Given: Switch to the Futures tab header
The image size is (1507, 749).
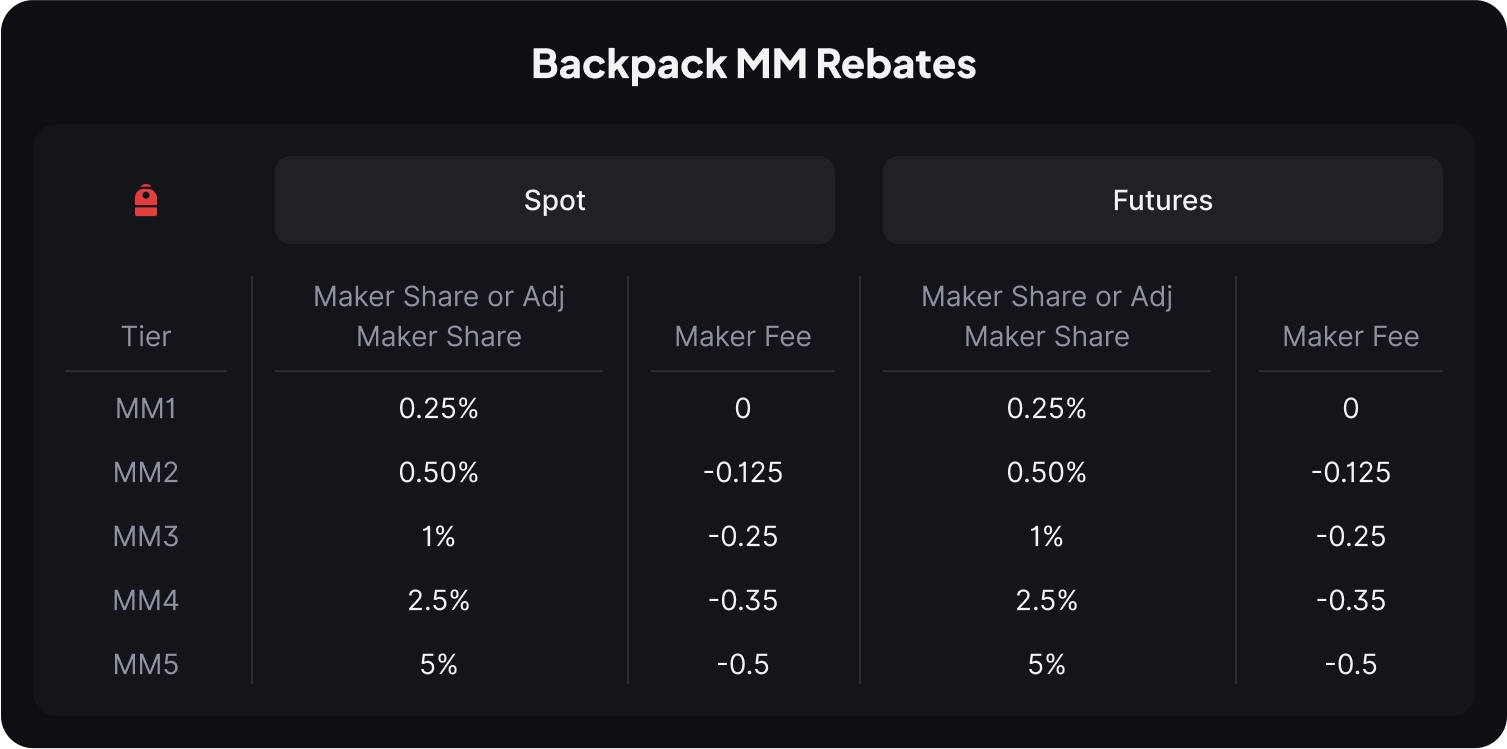Looking at the screenshot, I should 1162,200.
